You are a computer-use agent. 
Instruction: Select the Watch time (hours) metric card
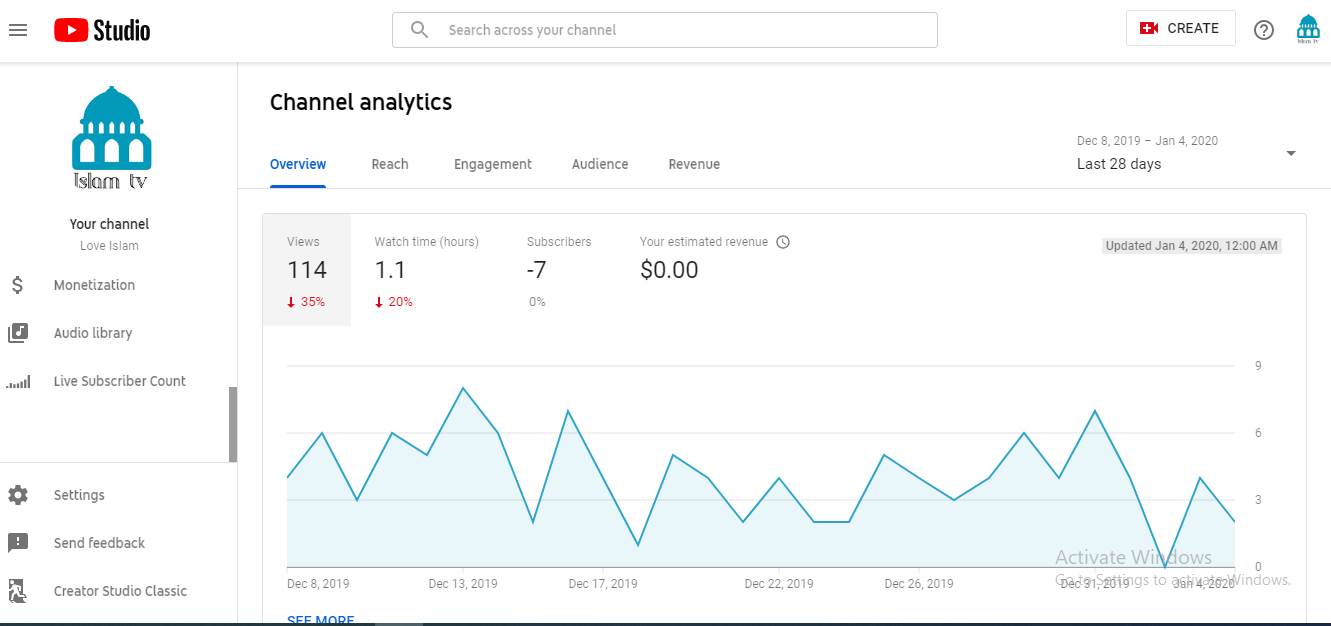(426, 270)
